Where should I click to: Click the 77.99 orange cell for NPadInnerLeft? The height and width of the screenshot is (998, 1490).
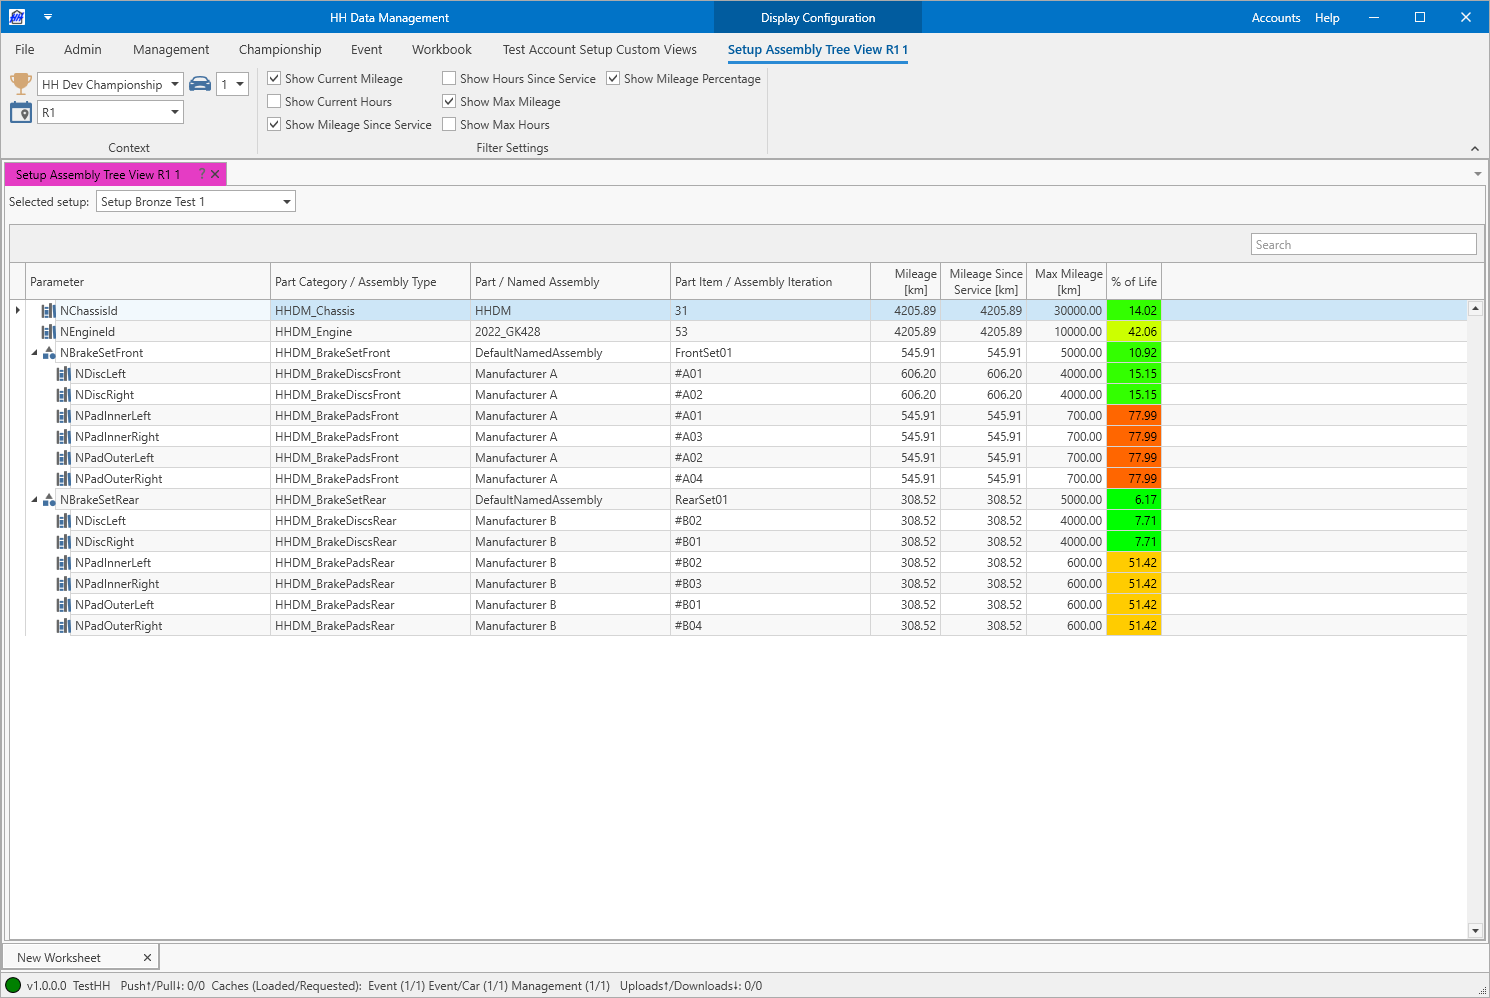coord(1134,416)
